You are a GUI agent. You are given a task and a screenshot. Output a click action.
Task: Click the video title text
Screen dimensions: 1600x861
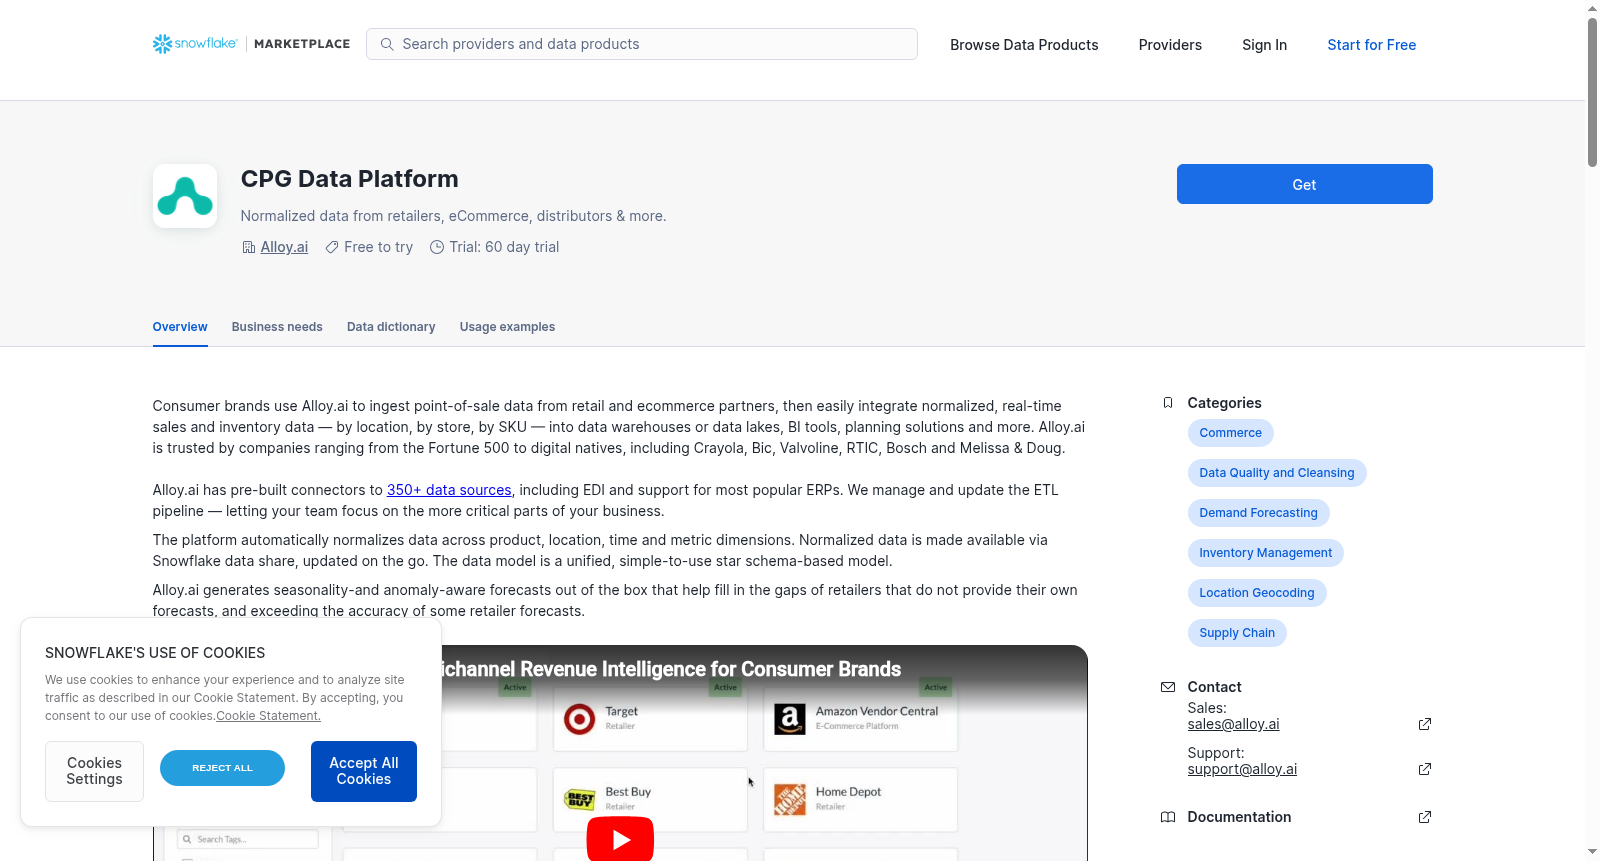tap(671, 669)
